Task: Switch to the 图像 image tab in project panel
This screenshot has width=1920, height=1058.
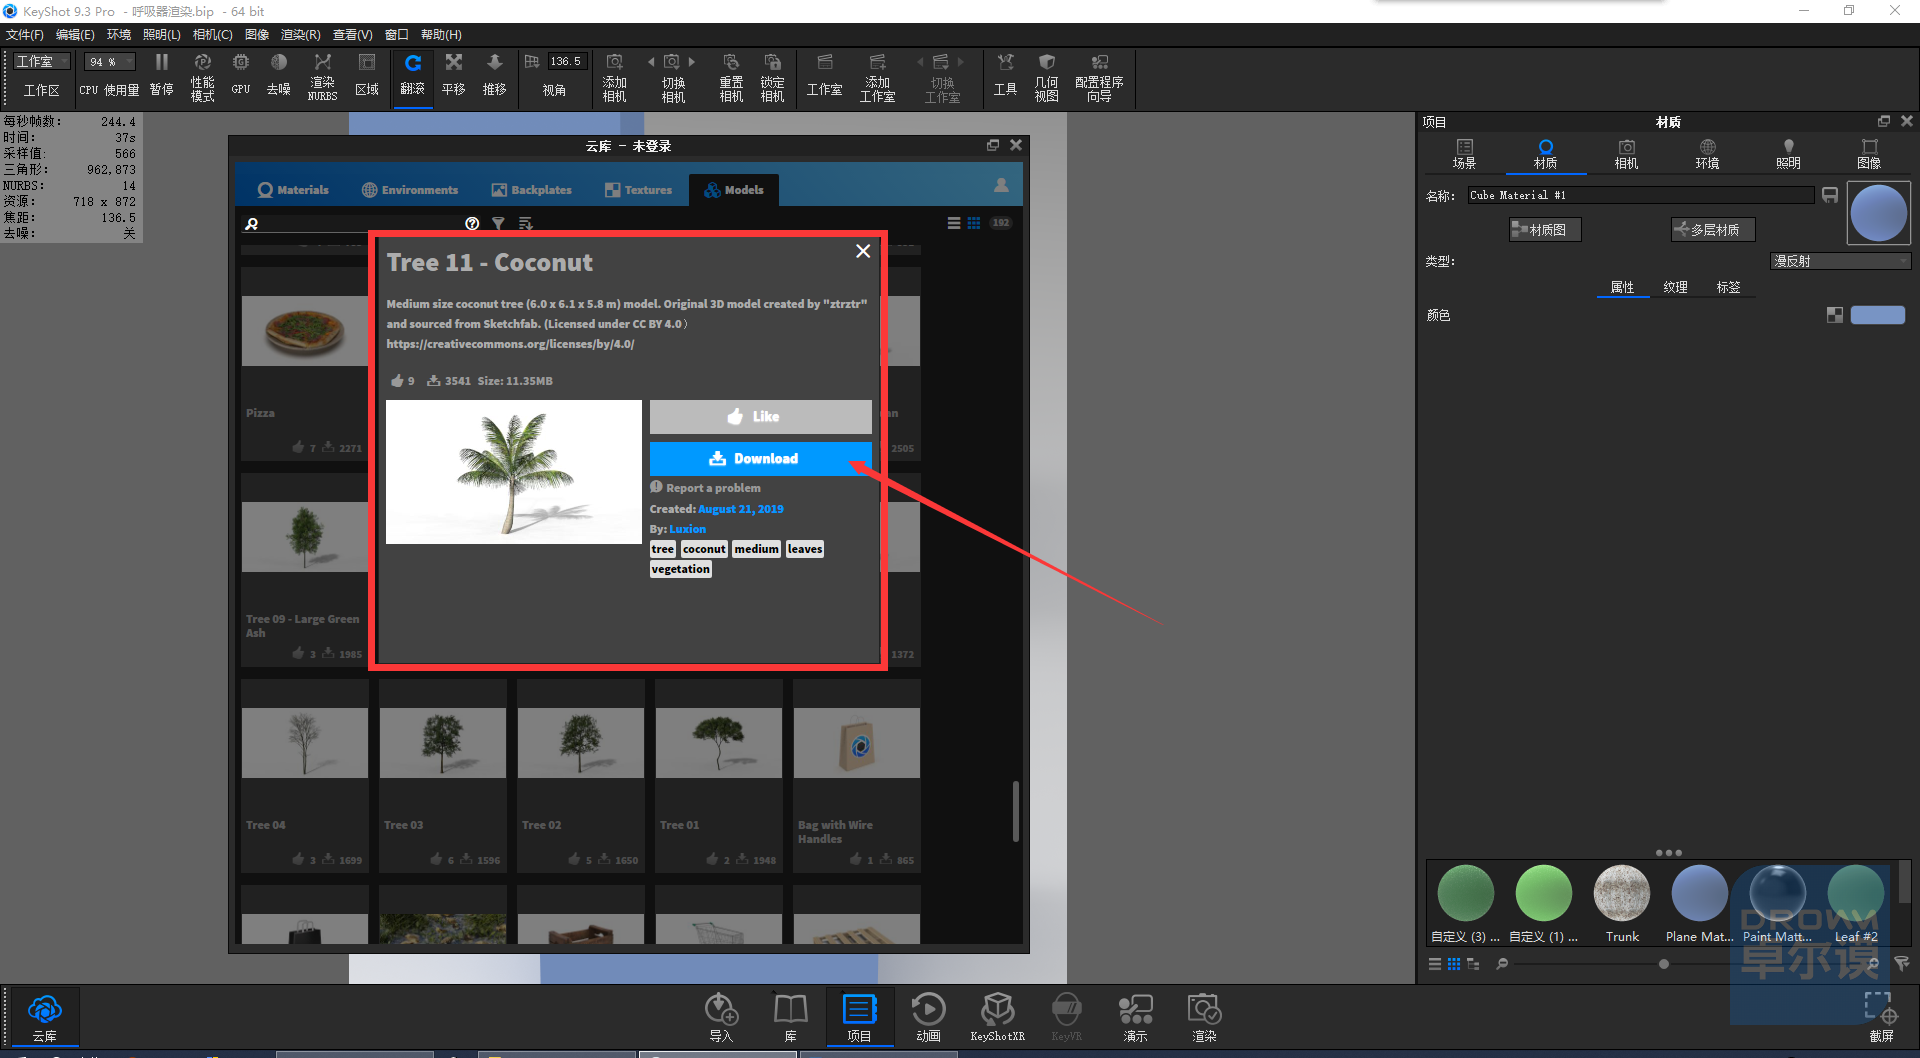Action: tap(1869, 154)
